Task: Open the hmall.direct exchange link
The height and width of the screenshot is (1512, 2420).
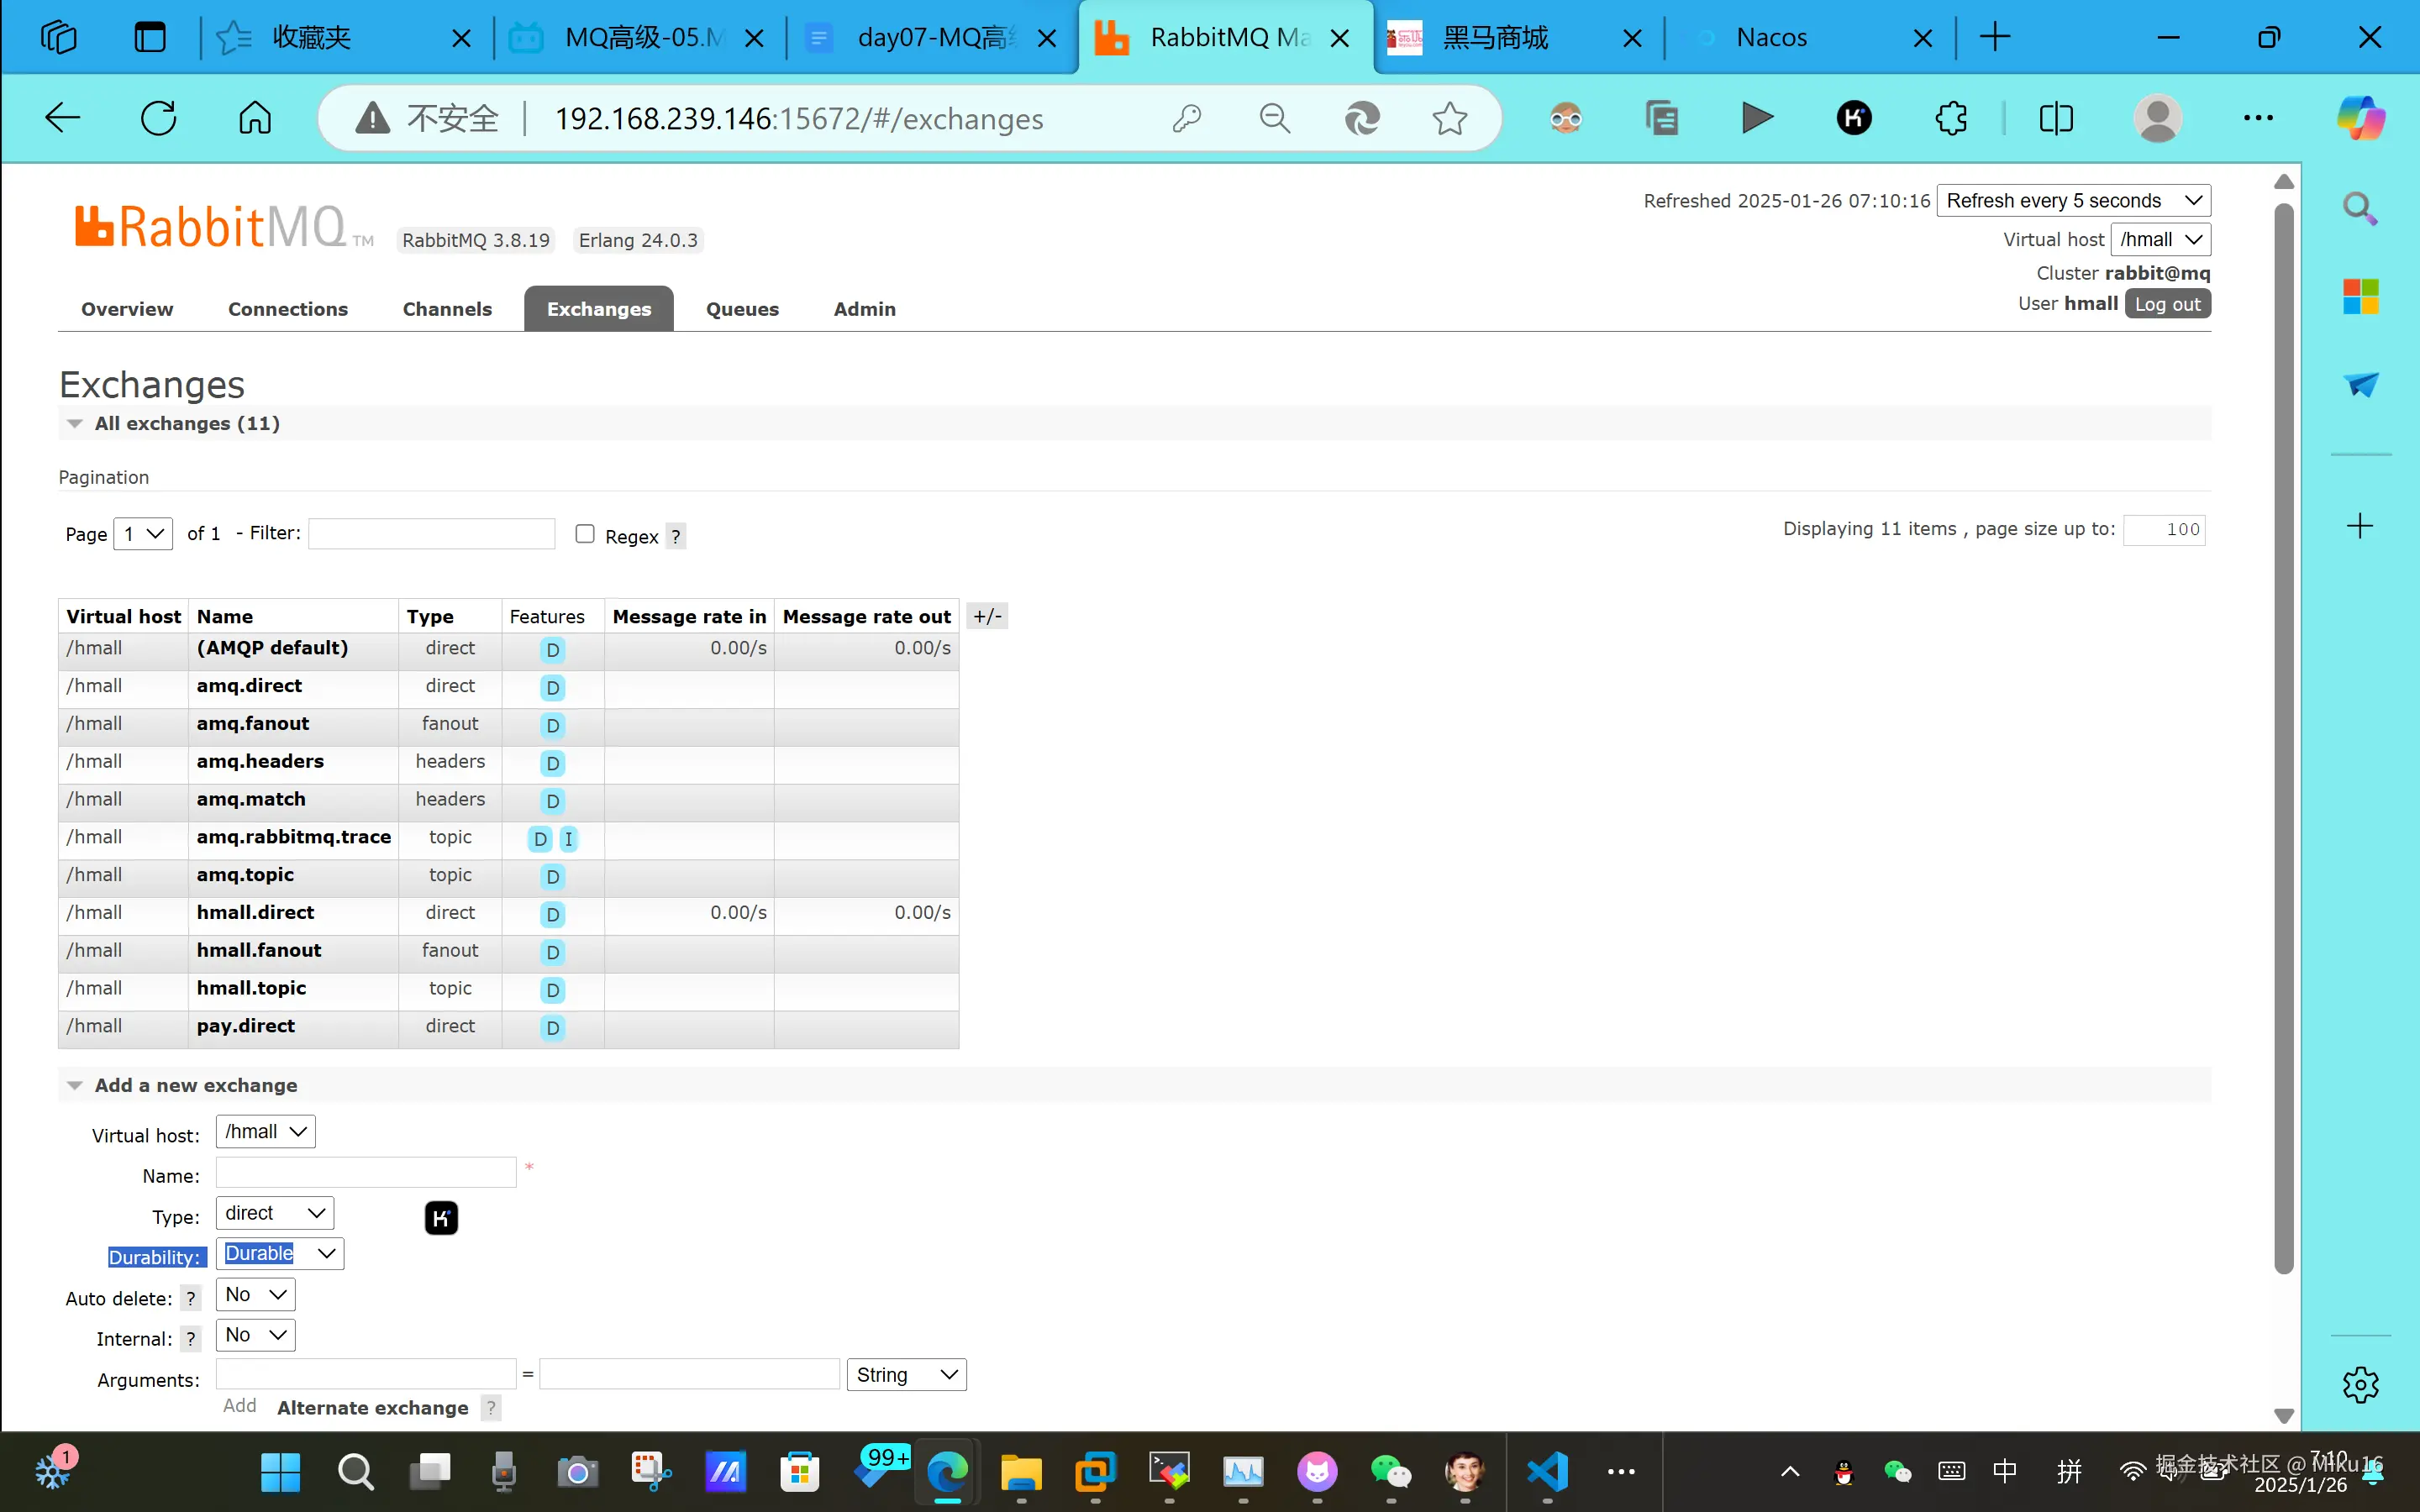Action: [255, 912]
